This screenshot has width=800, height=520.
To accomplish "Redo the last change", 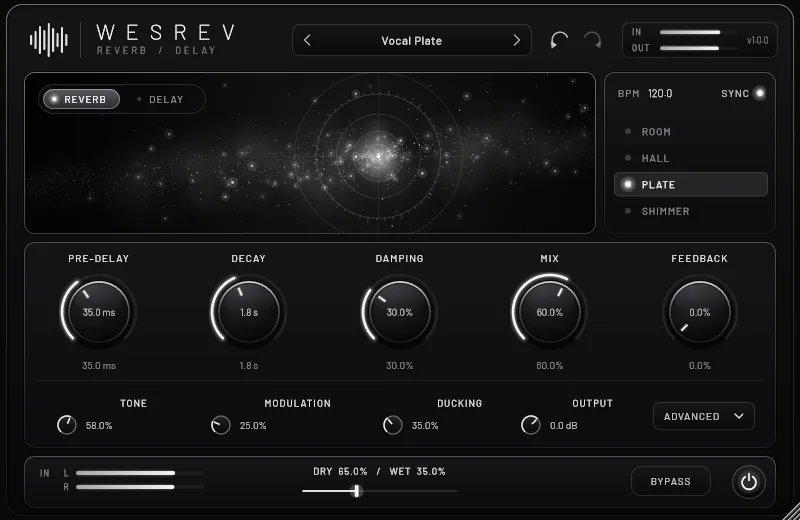I will (x=593, y=40).
